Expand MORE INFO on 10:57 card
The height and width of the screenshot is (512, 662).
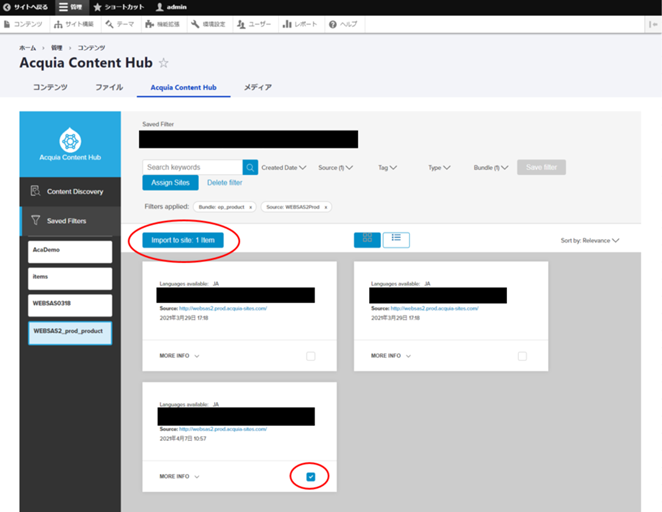point(179,477)
